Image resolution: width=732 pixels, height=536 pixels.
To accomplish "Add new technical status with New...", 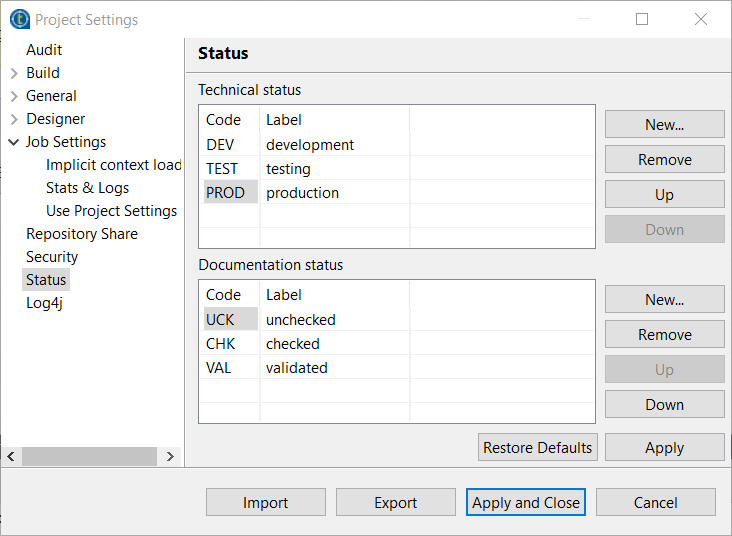I will pos(664,125).
